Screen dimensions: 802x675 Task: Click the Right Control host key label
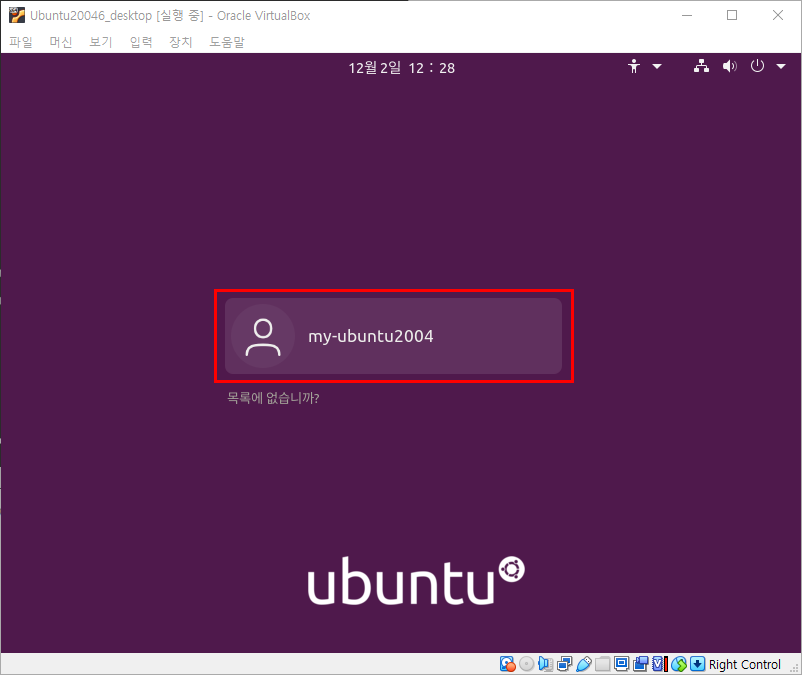coord(745,664)
